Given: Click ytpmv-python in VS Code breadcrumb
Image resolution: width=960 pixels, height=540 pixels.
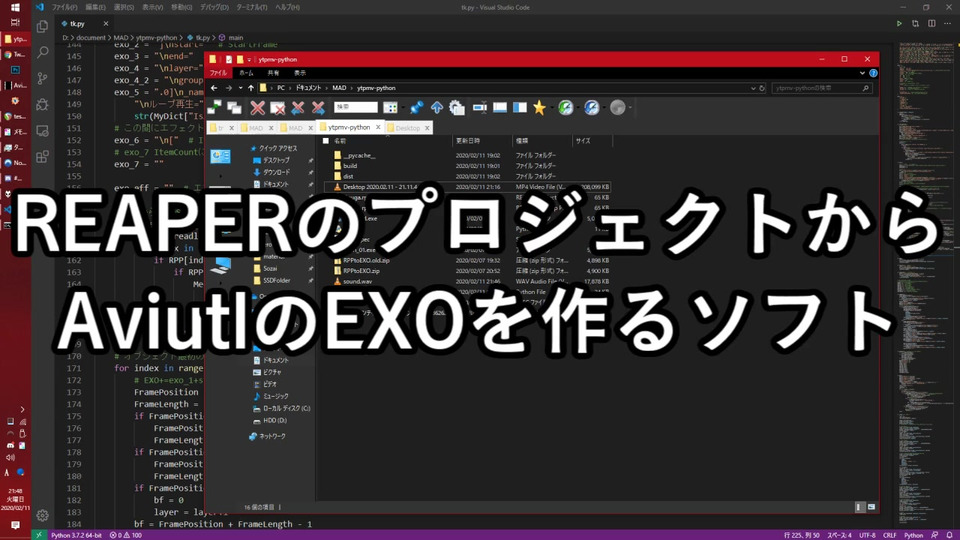Looking at the screenshot, I should [156, 37].
